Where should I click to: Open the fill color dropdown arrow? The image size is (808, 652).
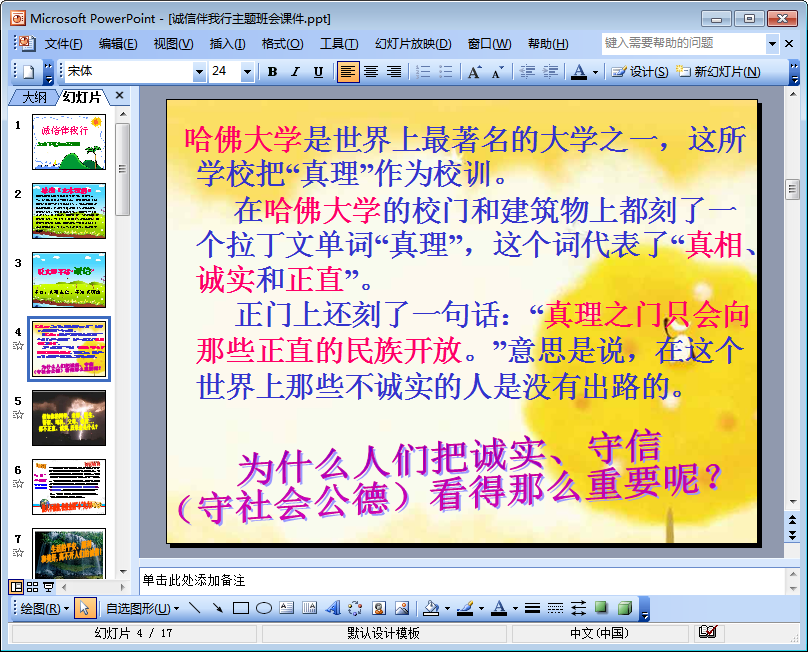pyautogui.click(x=447, y=609)
